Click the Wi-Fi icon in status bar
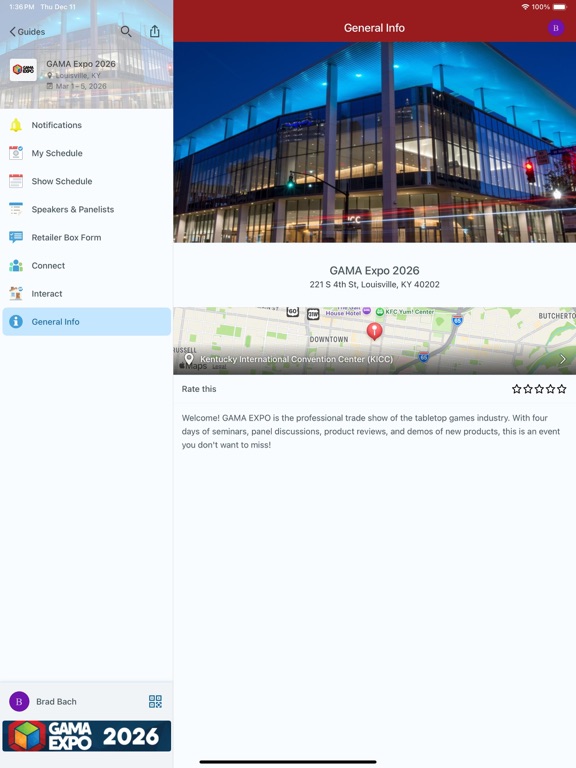This screenshot has width=576, height=768. (x=525, y=7)
